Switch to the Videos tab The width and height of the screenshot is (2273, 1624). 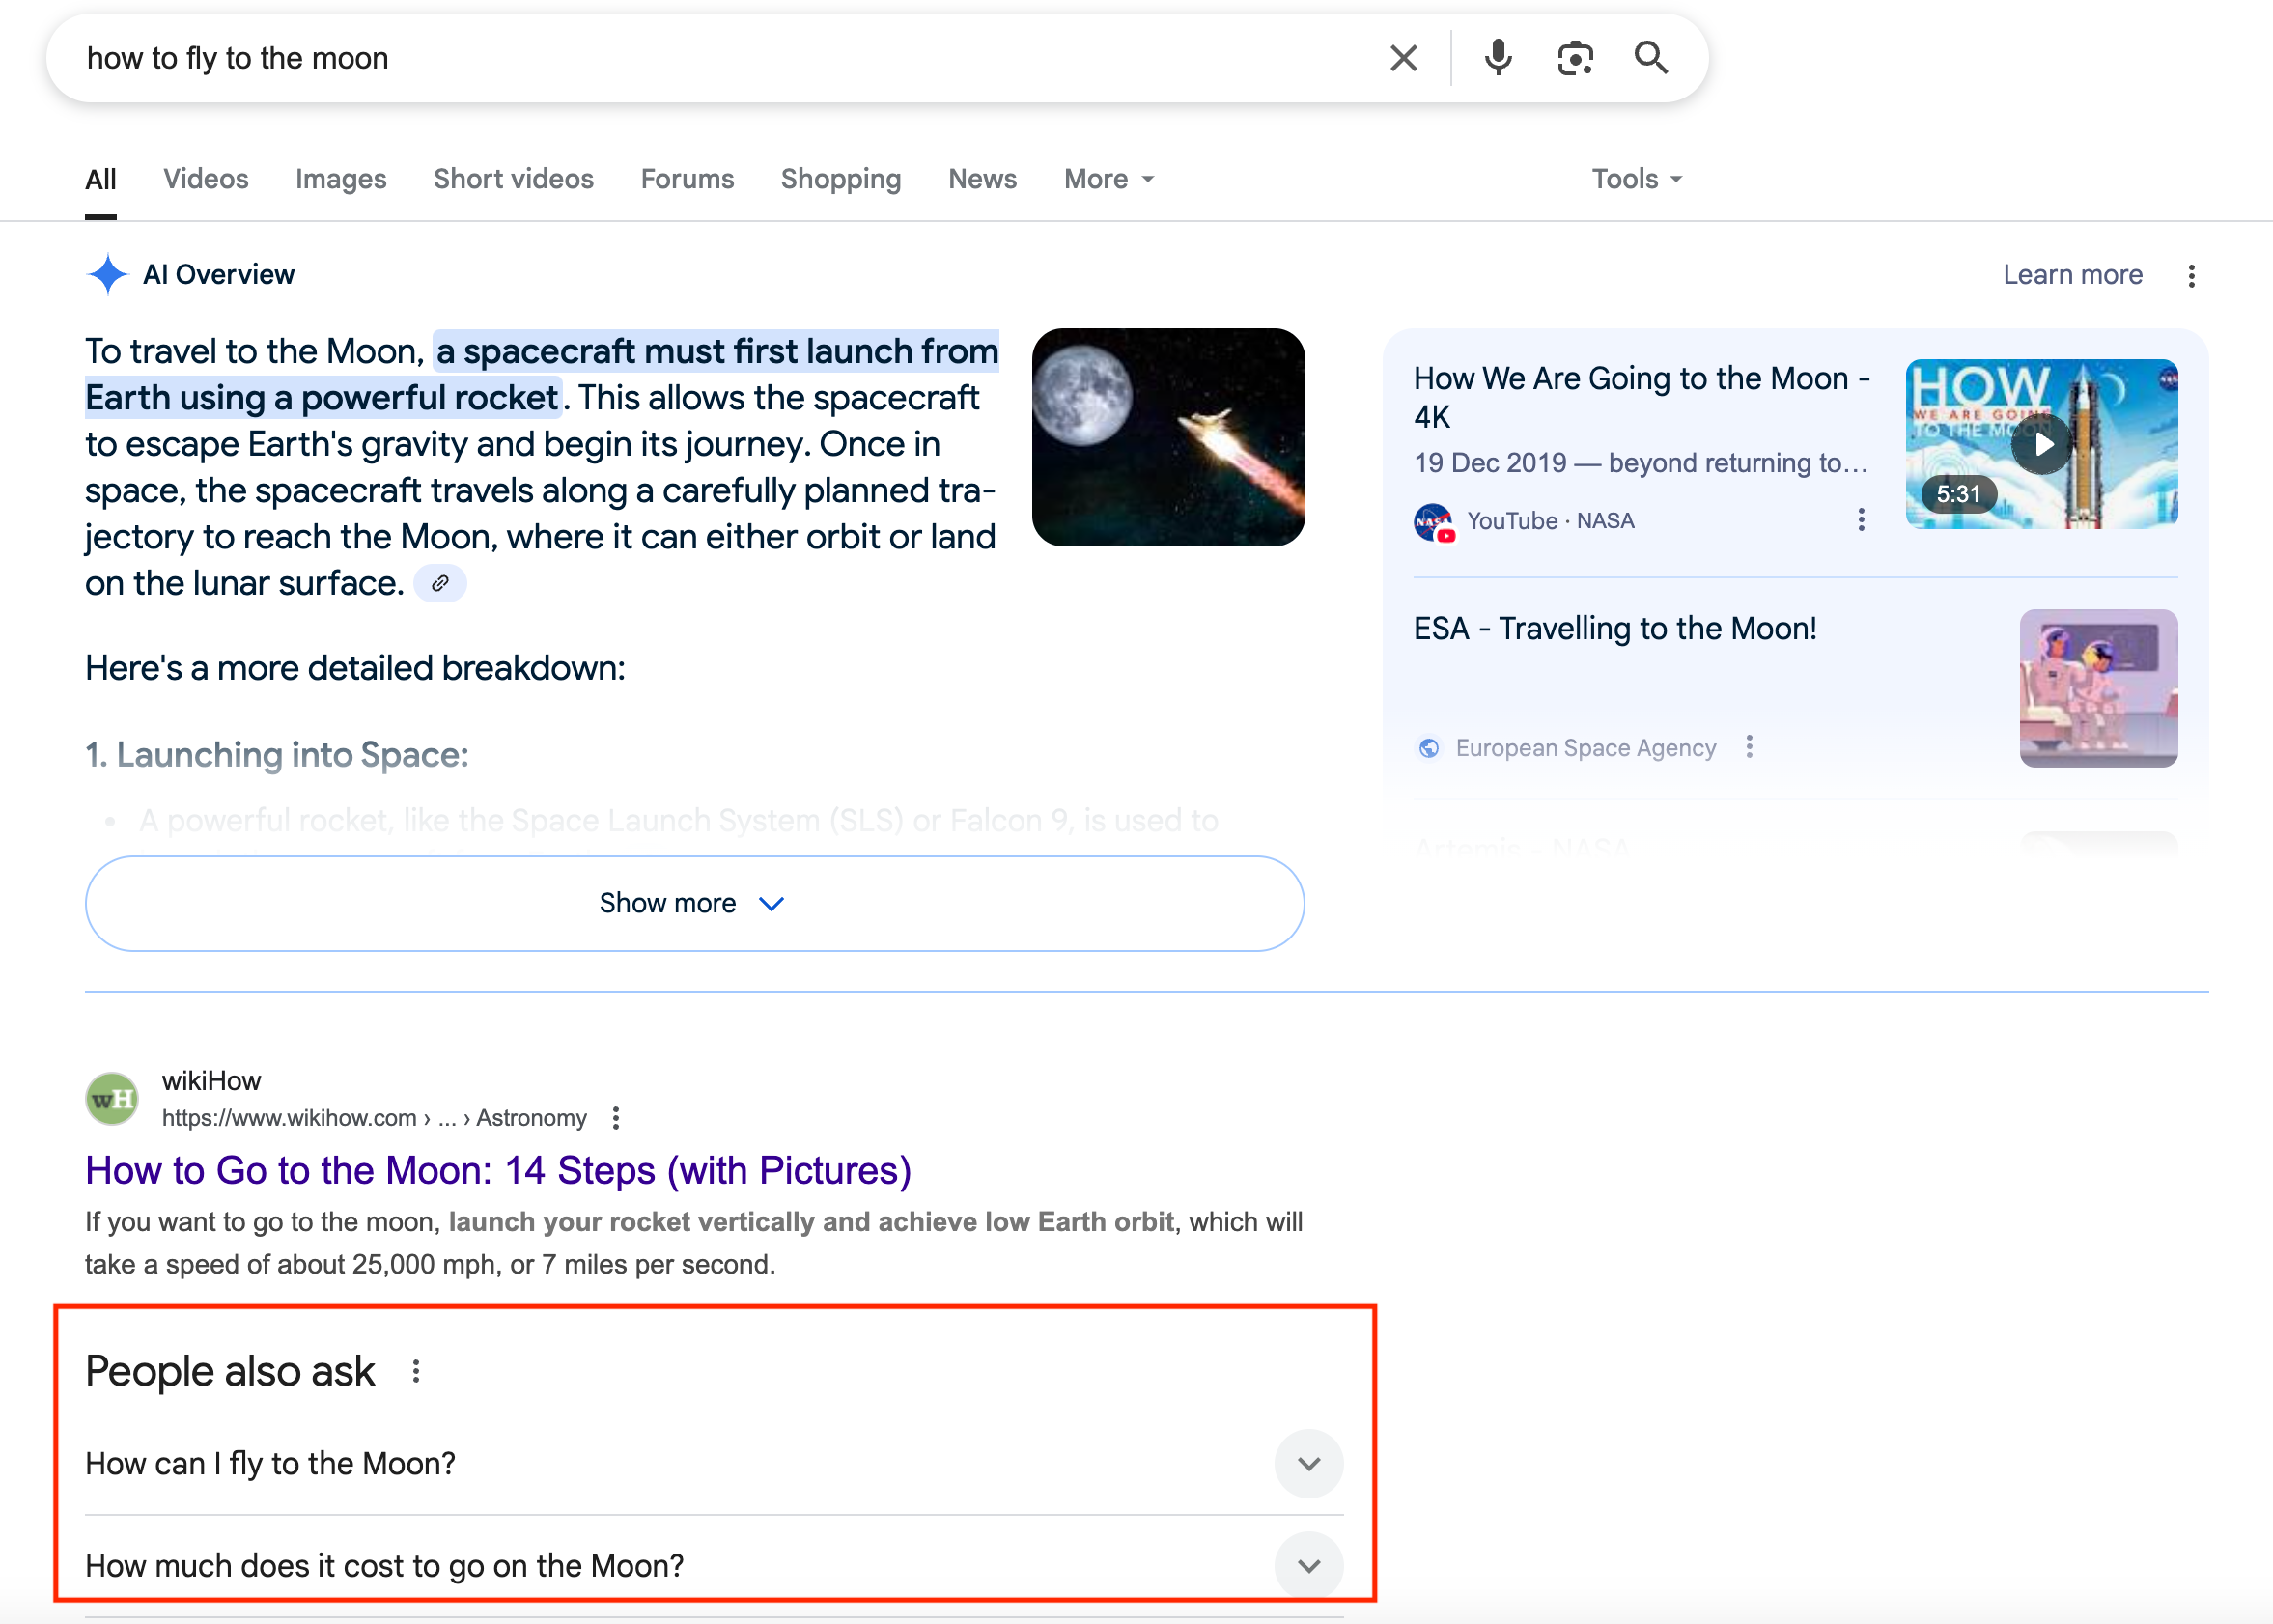(x=206, y=179)
